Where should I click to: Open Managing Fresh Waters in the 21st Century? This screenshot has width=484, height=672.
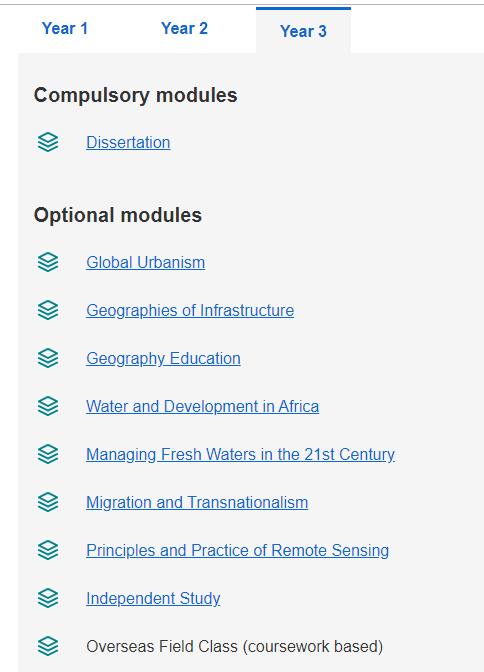click(240, 454)
